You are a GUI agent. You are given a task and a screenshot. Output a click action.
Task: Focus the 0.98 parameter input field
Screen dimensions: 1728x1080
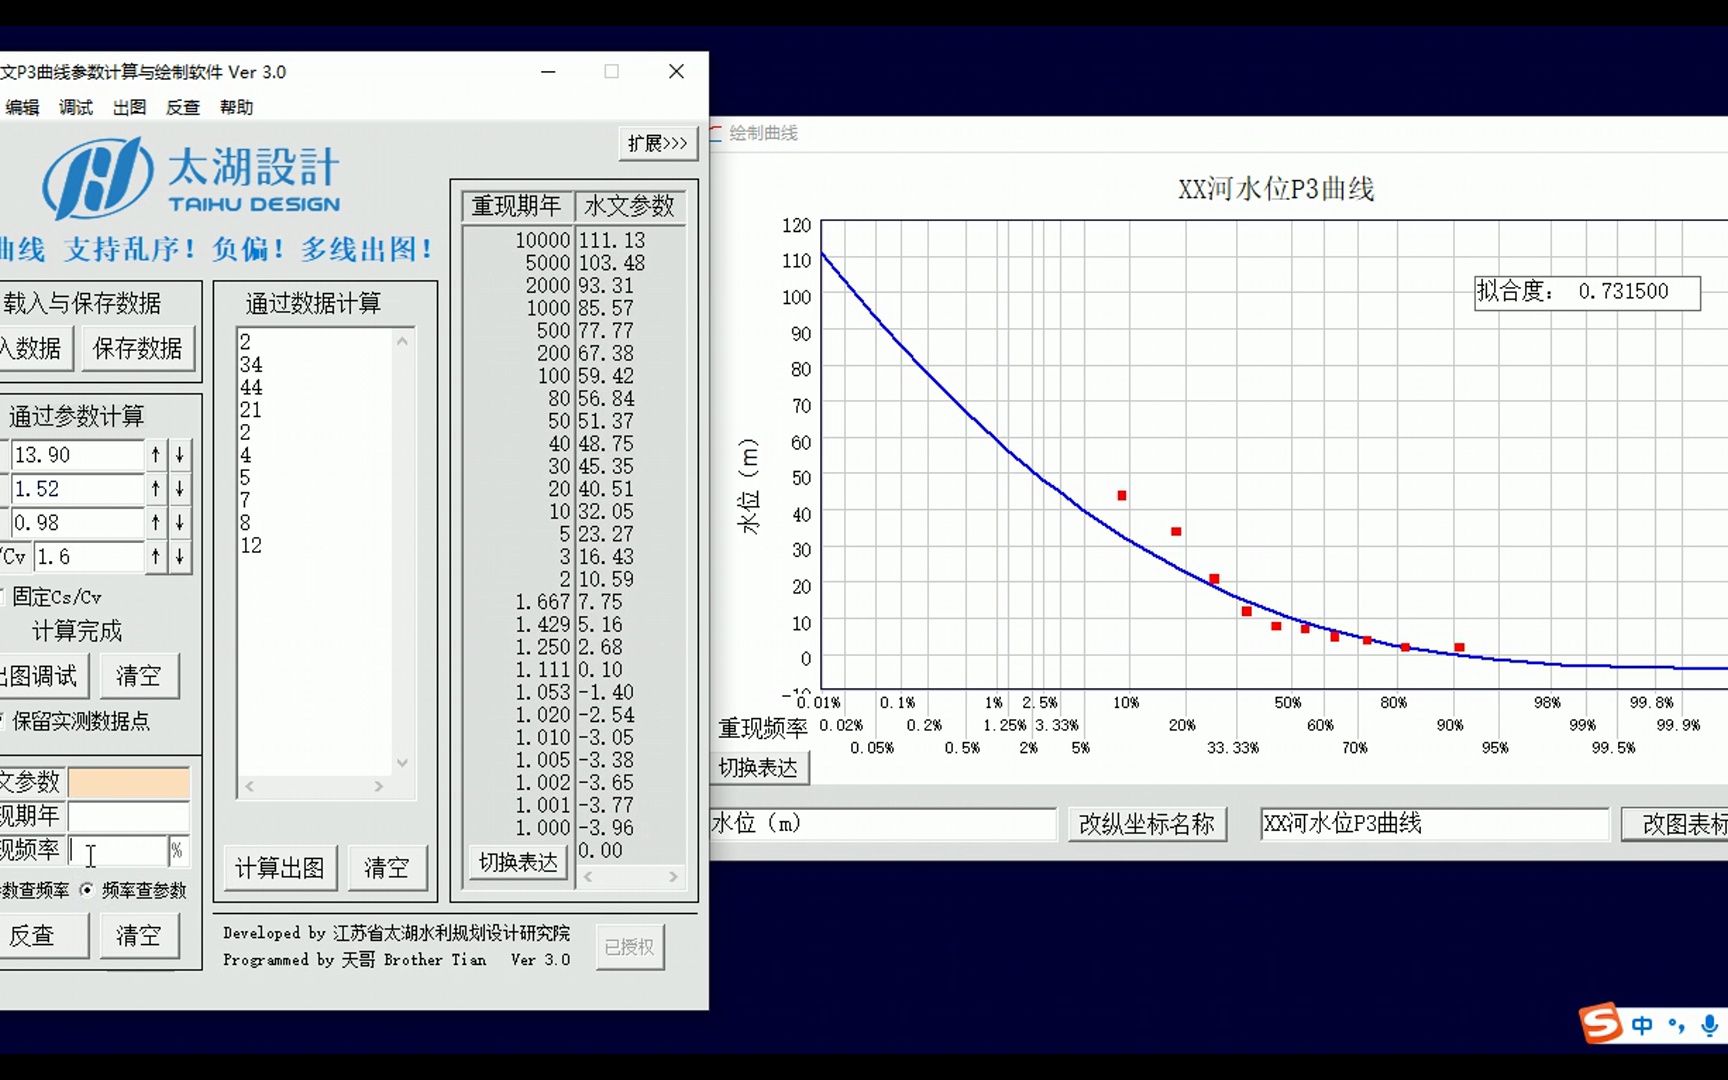click(x=77, y=523)
